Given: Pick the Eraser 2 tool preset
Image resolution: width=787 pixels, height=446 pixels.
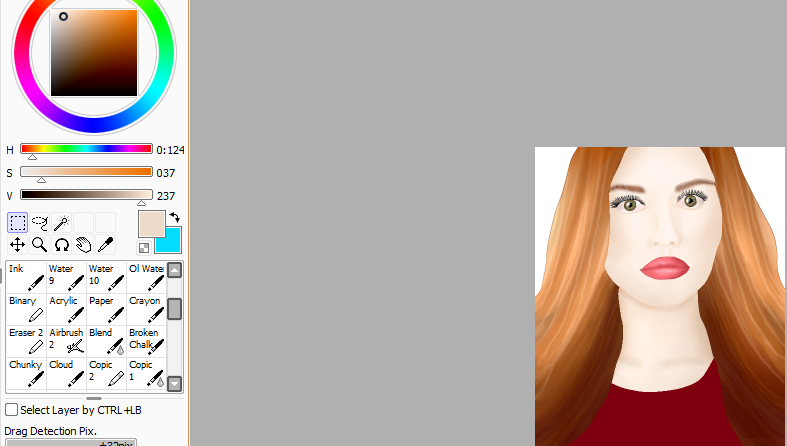Looking at the screenshot, I should [x=25, y=341].
